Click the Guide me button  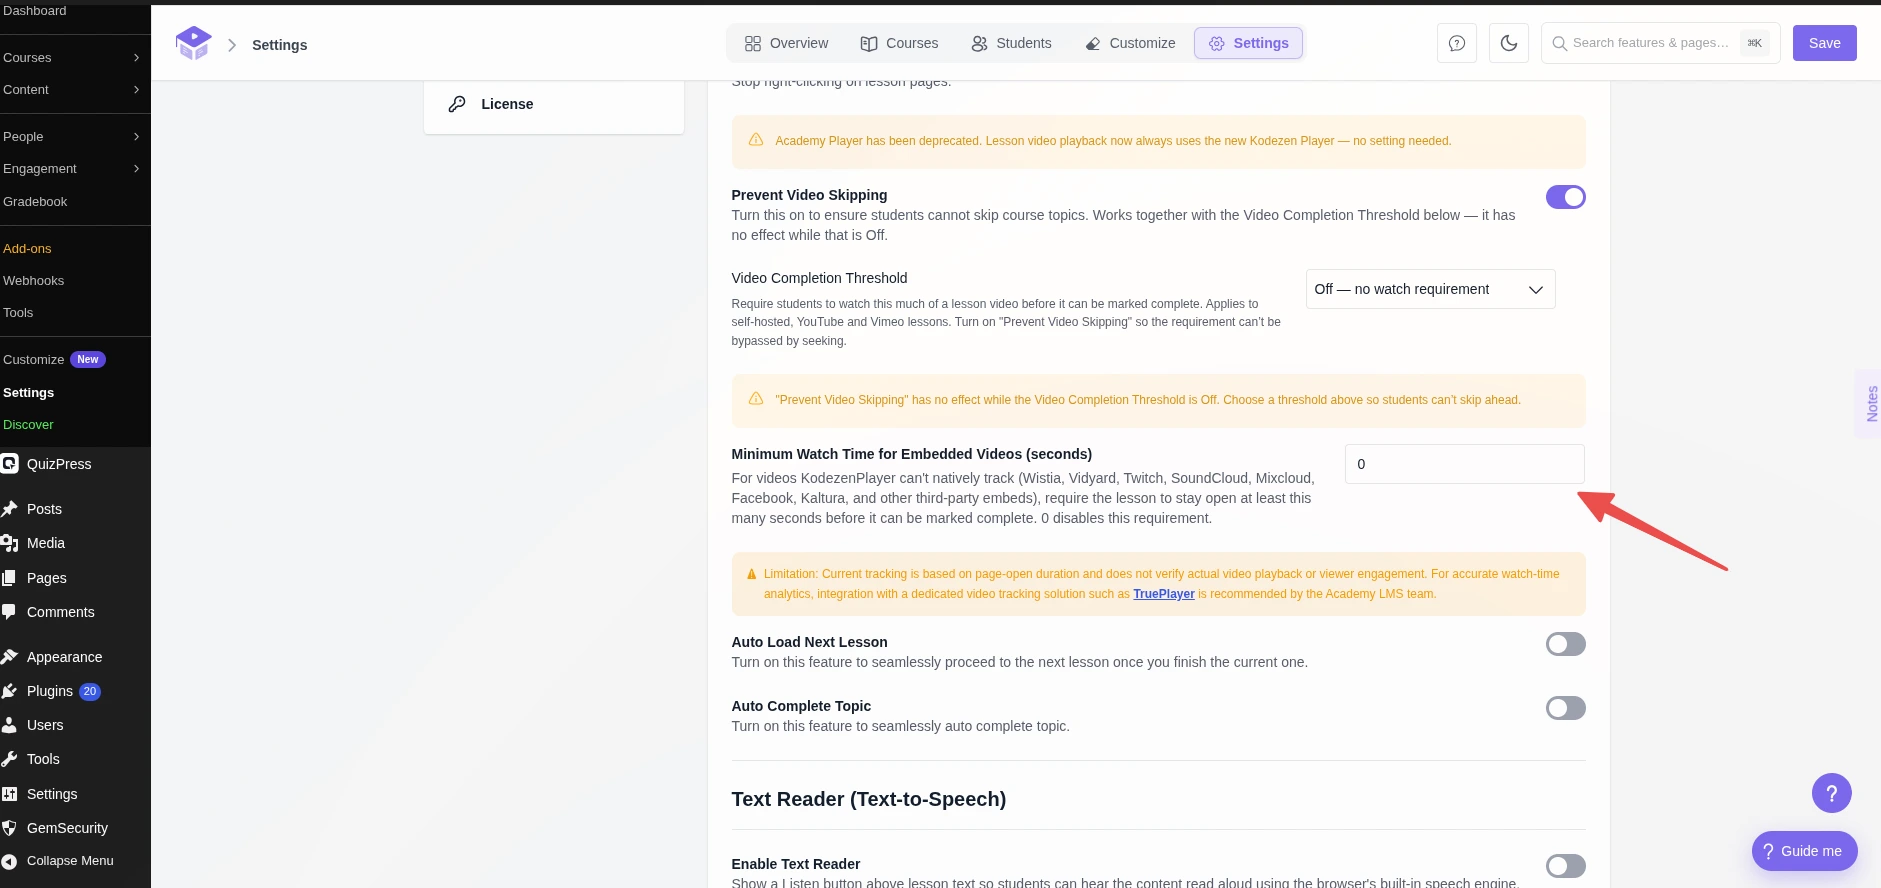[x=1804, y=851]
